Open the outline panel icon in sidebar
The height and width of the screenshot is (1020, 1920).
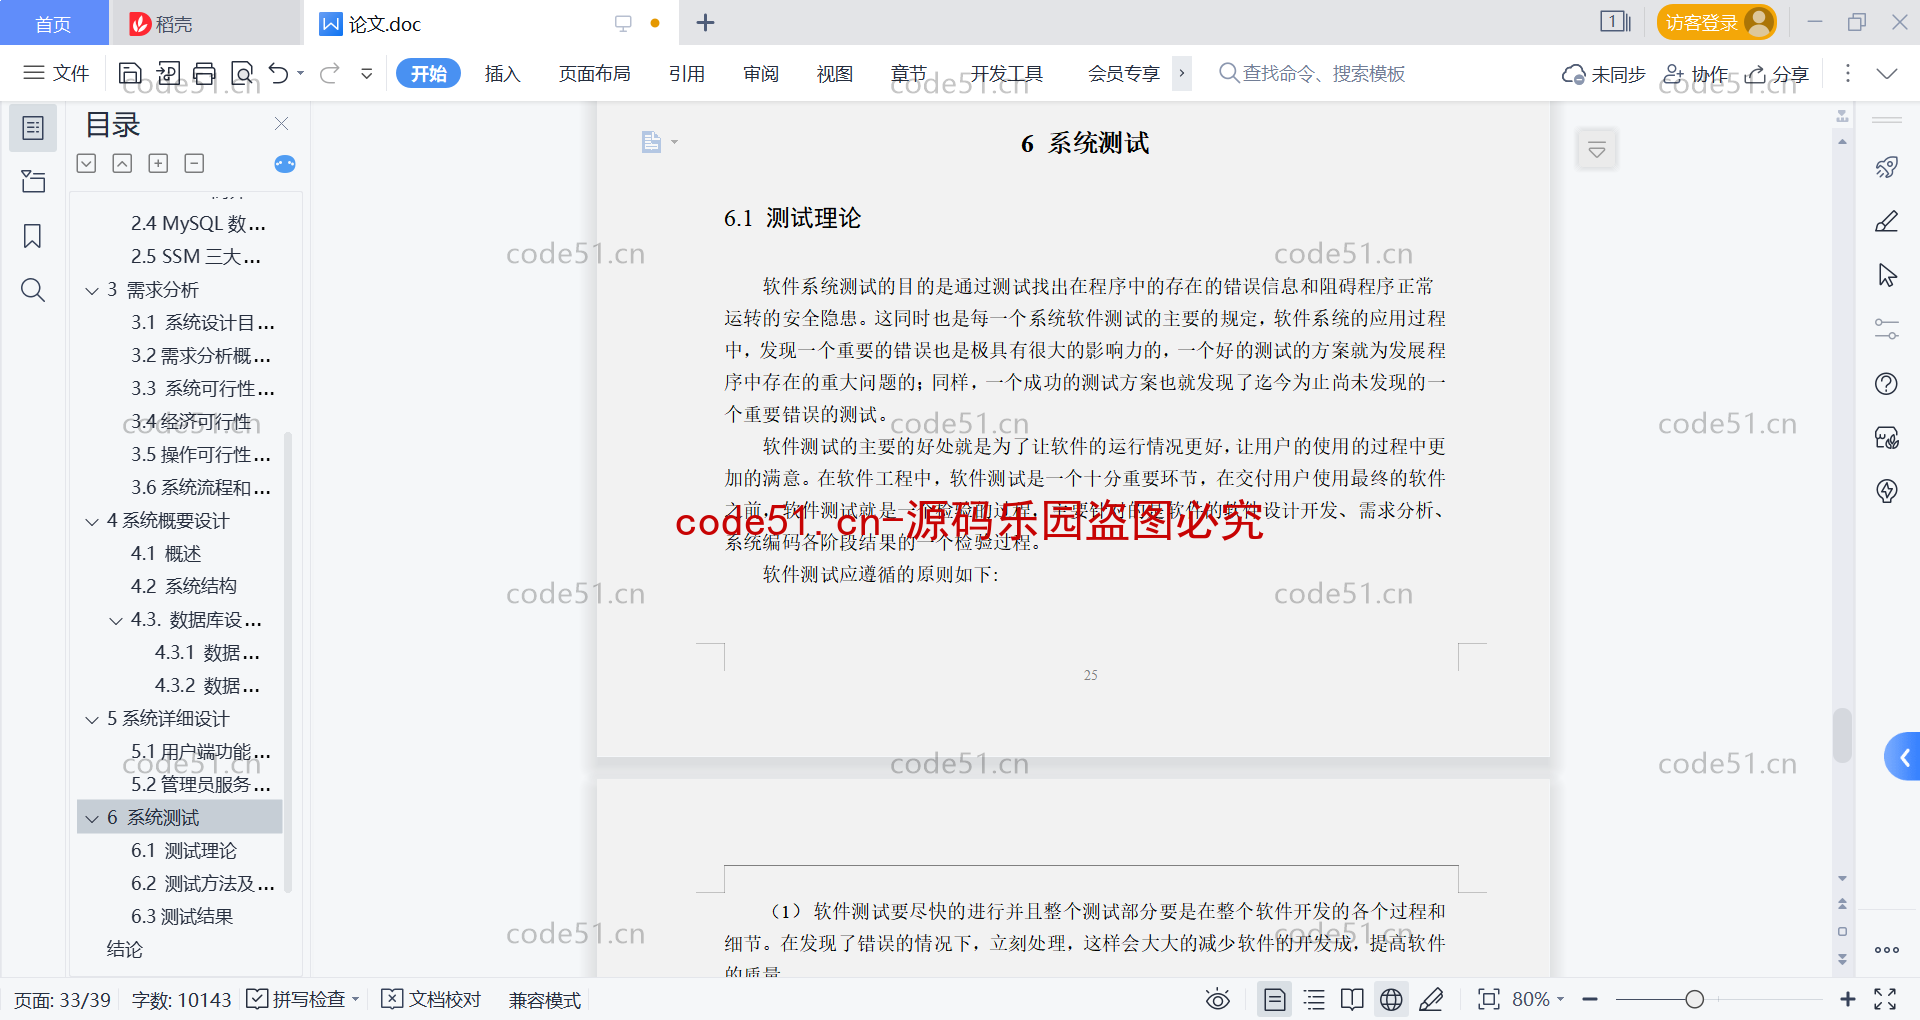click(33, 128)
